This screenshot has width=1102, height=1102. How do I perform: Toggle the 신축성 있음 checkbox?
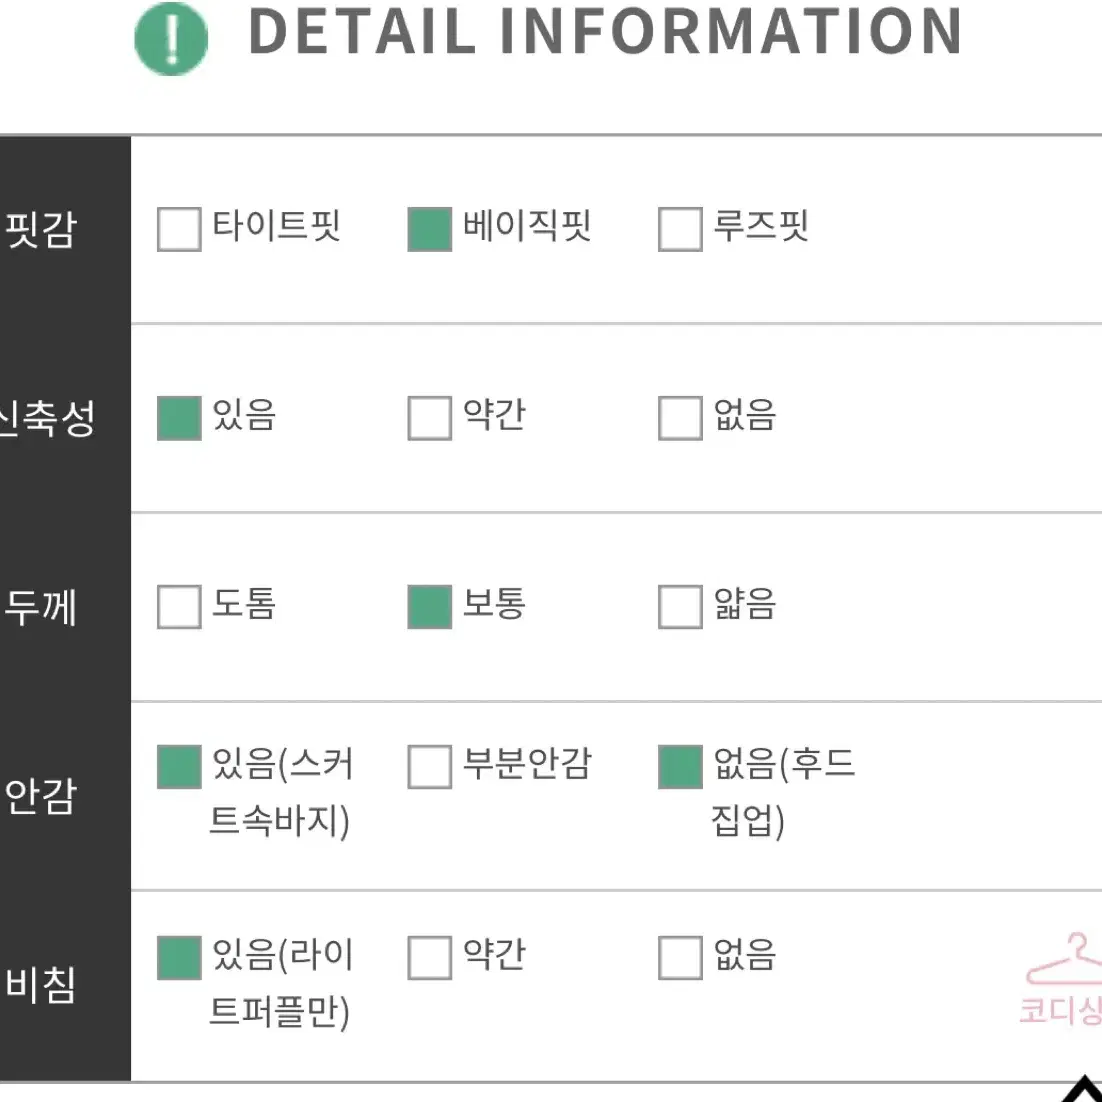[179, 418]
